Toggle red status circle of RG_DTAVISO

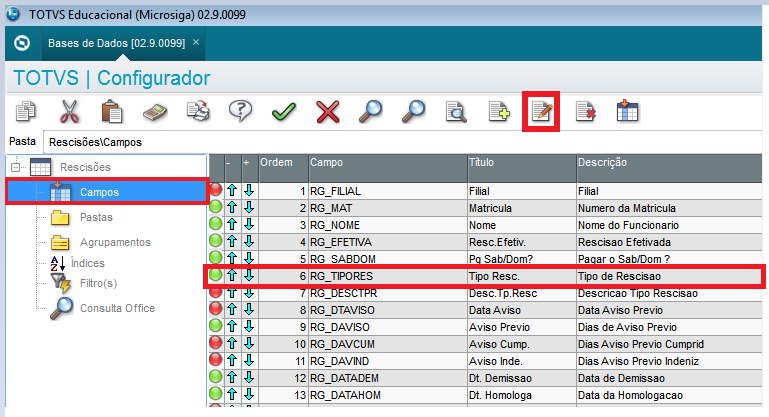point(216,309)
